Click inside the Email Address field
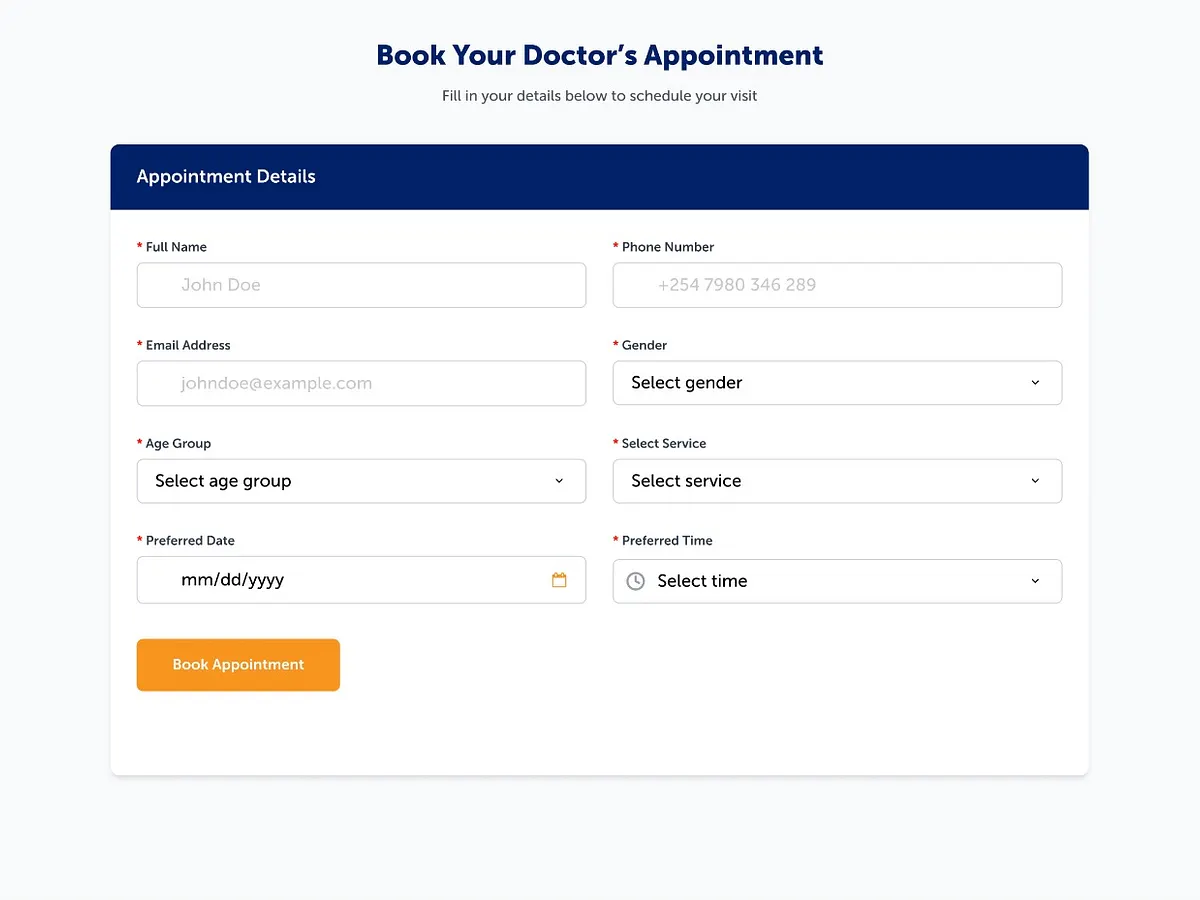This screenshot has height=900, width=1200. [361, 383]
